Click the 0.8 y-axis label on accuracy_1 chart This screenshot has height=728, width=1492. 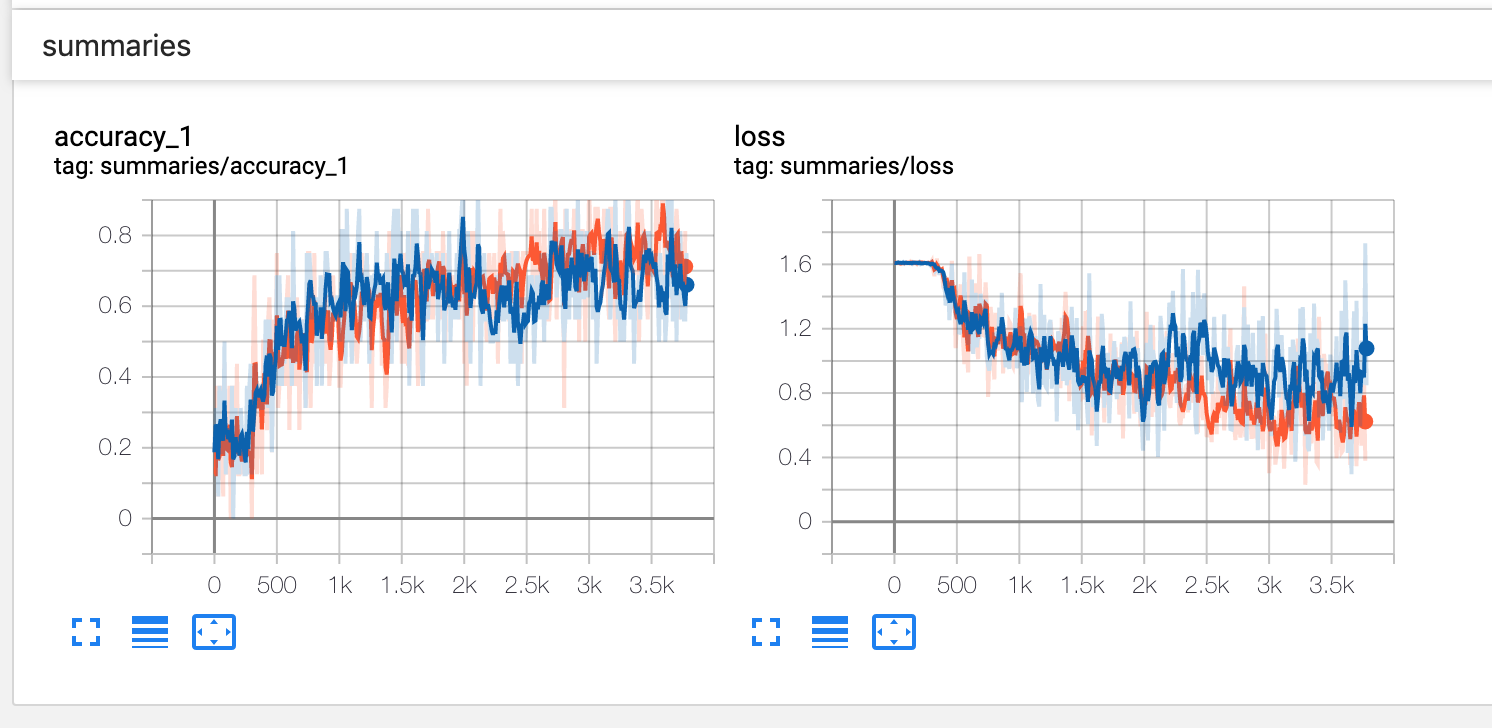click(x=114, y=236)
